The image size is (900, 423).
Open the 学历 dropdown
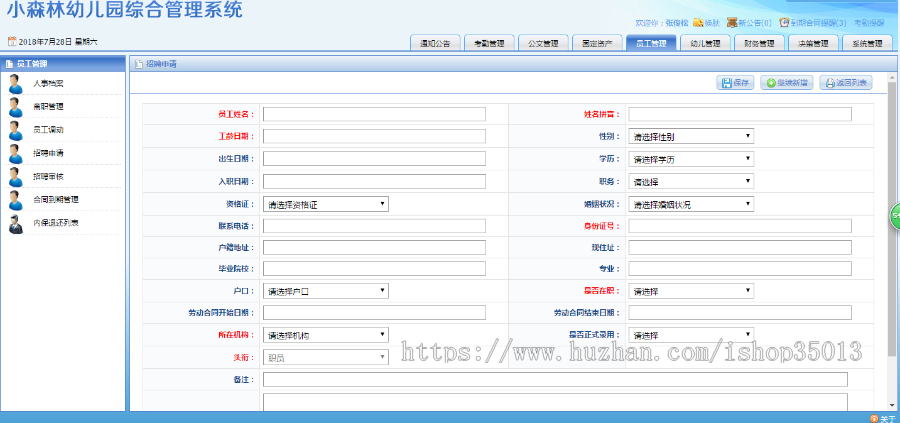click(x=691, y=159)
